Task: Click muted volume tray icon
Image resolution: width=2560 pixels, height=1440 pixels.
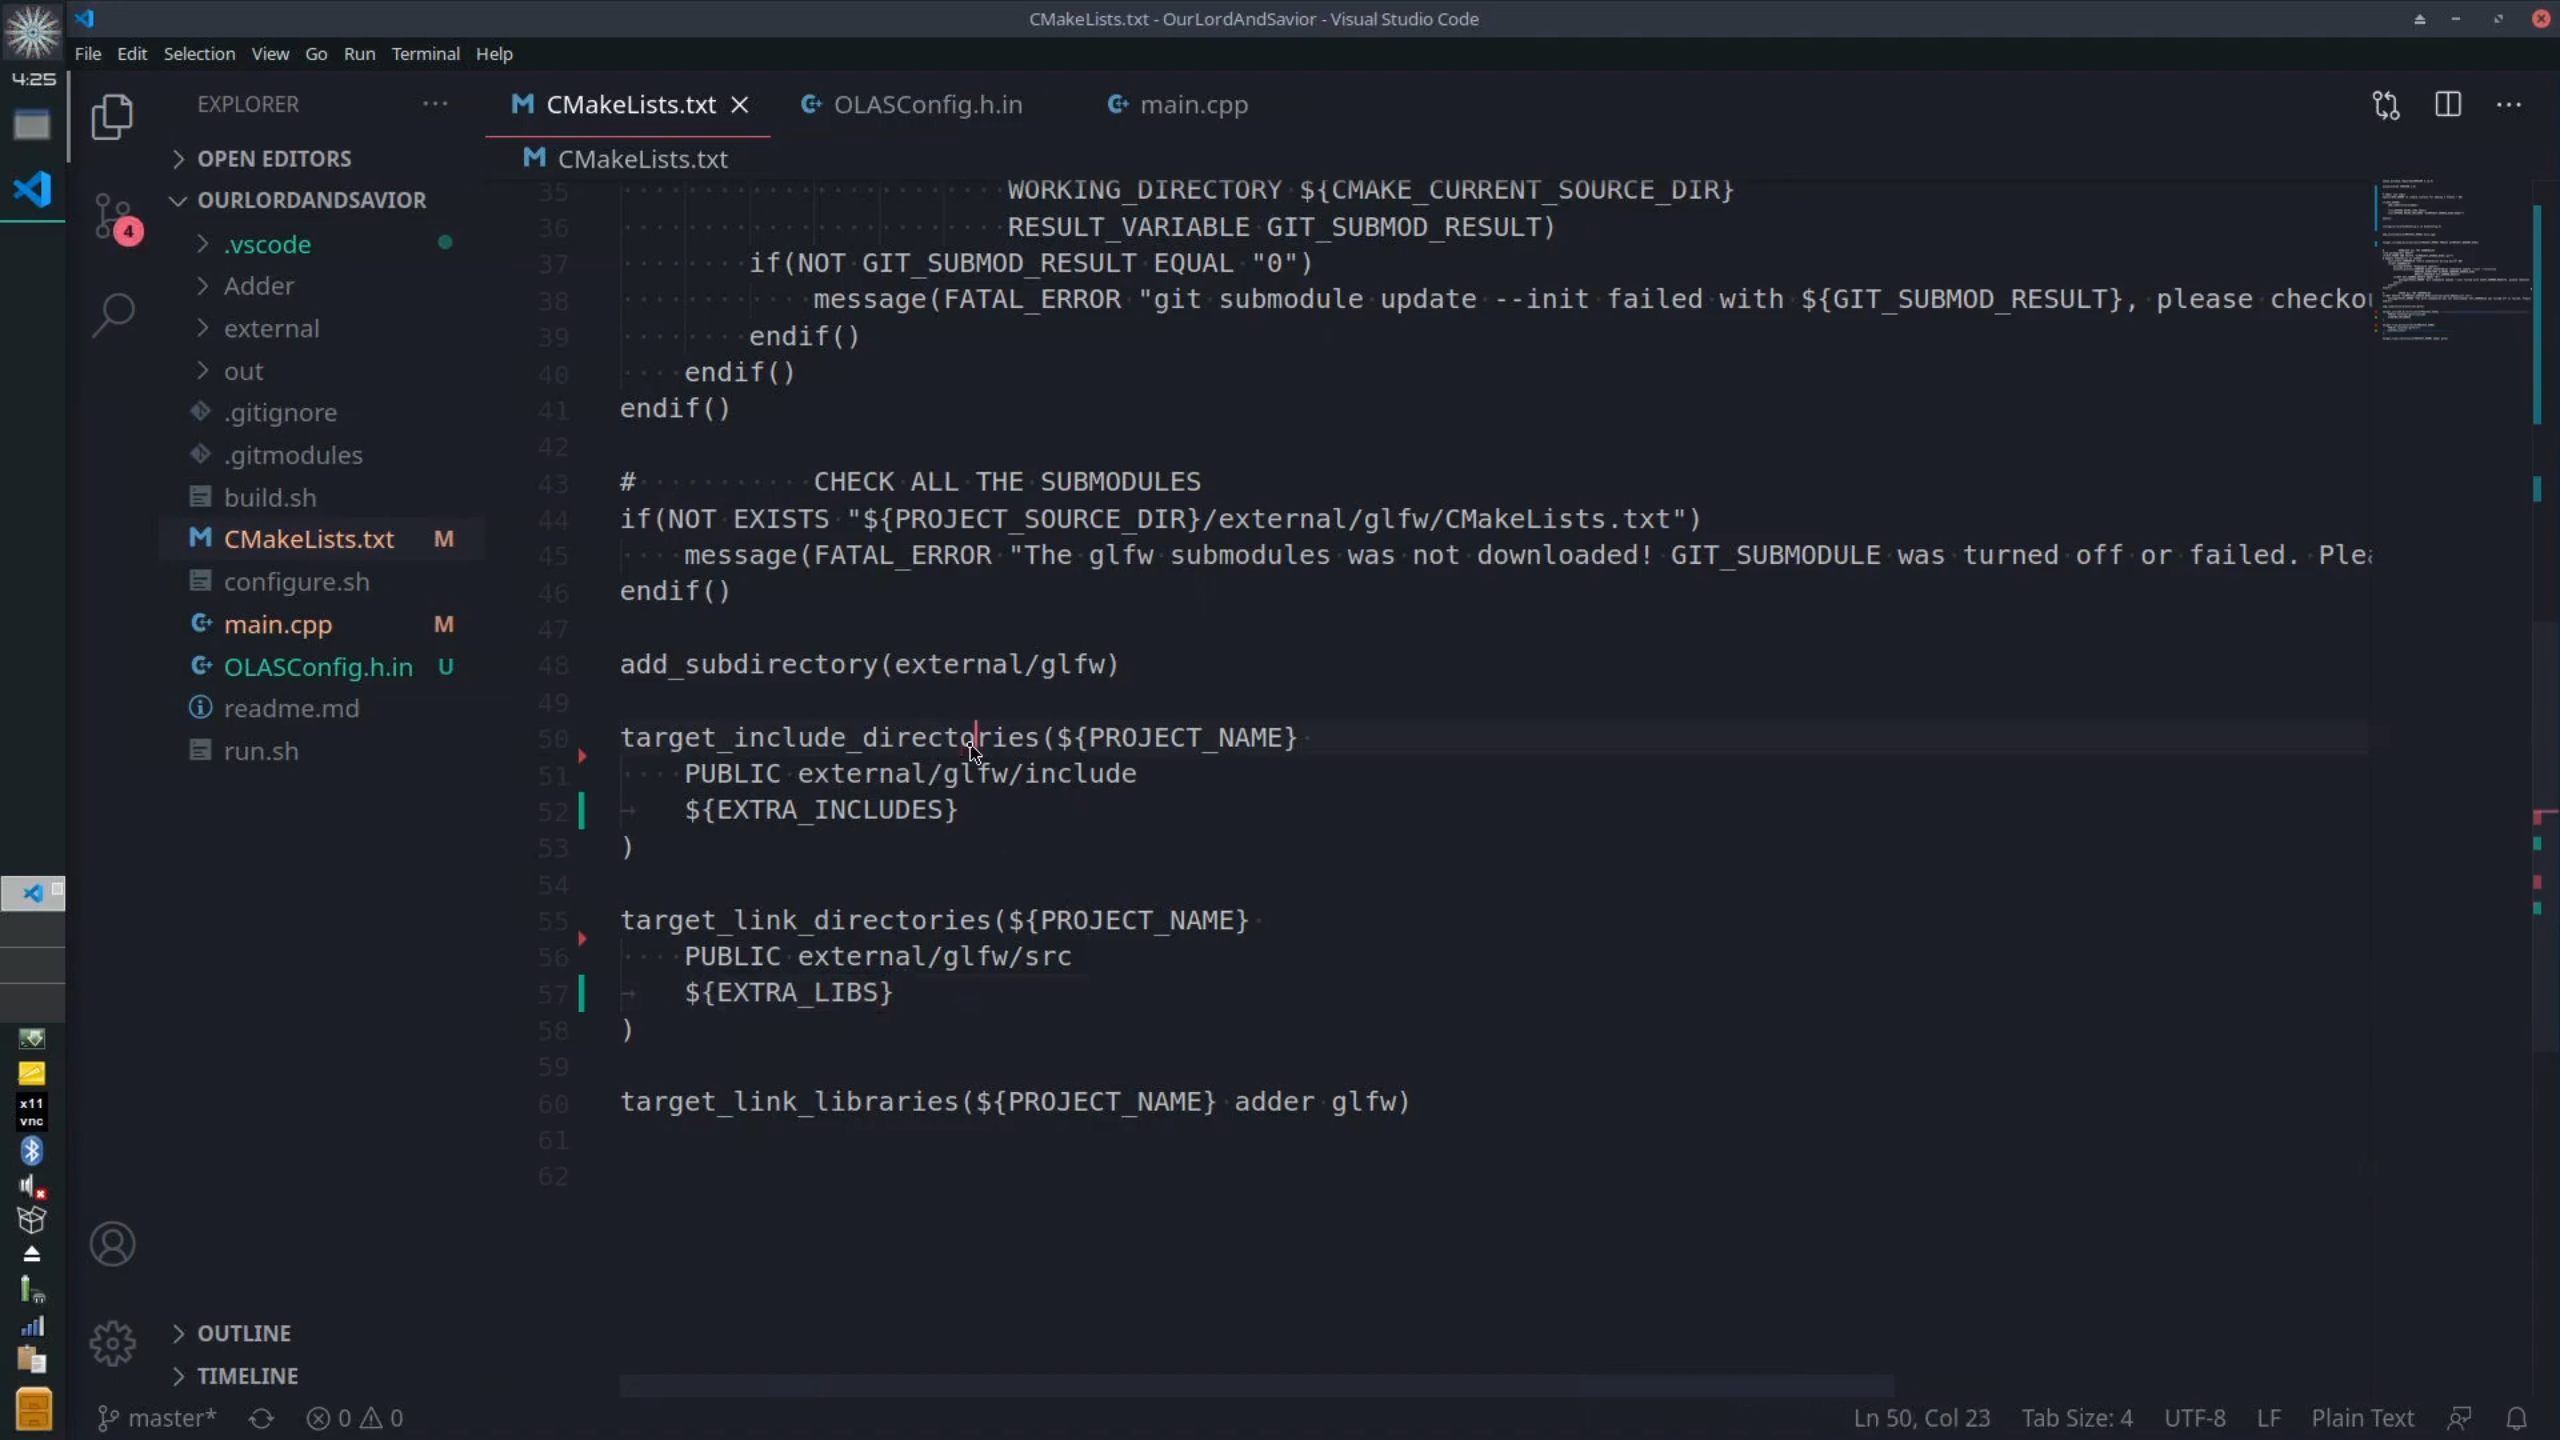Action: 31,1186
